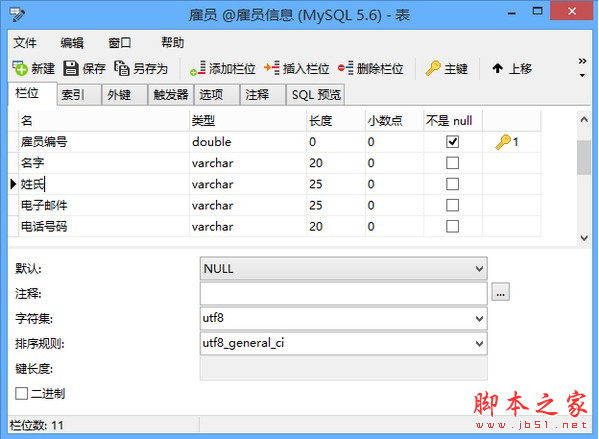Screen dimensions: 599x439
Task: Click the 注释 comment input field
Action: [x=343, y=293]
